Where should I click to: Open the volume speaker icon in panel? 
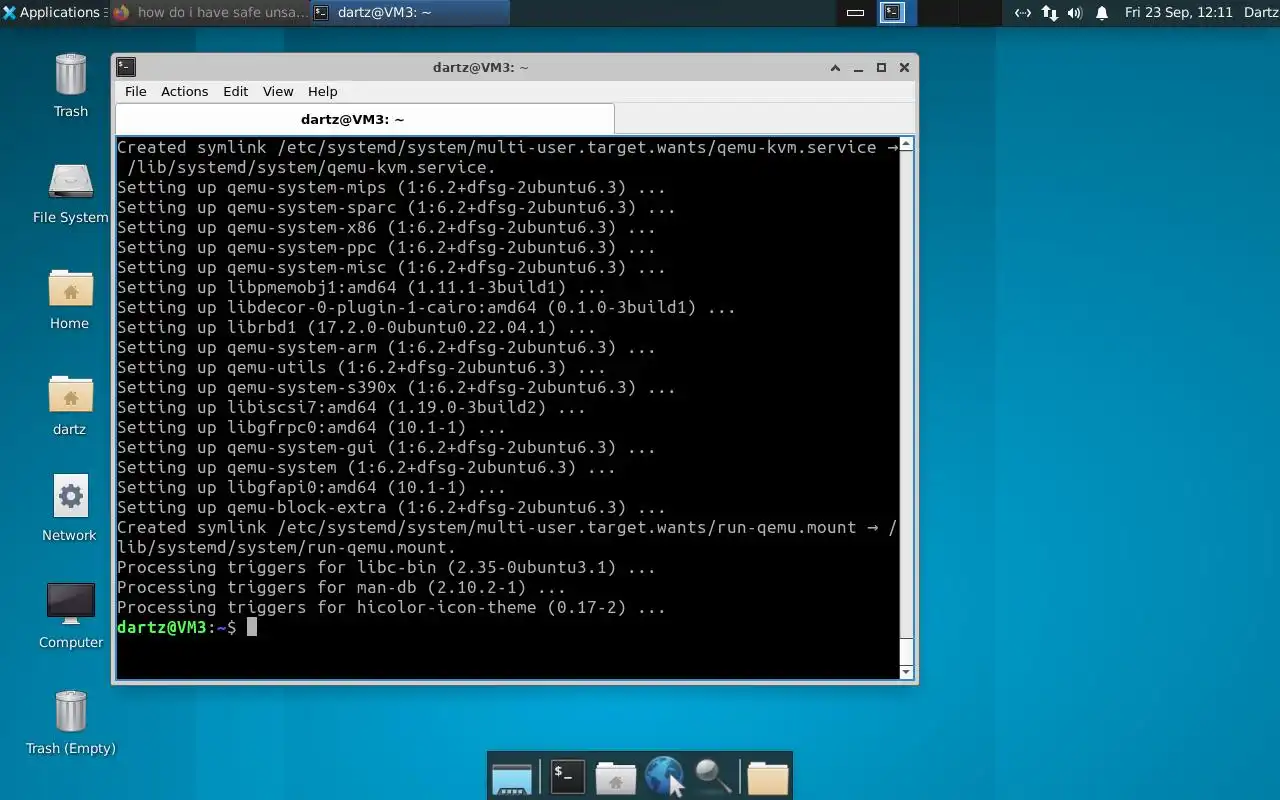tap(1075, 13)
